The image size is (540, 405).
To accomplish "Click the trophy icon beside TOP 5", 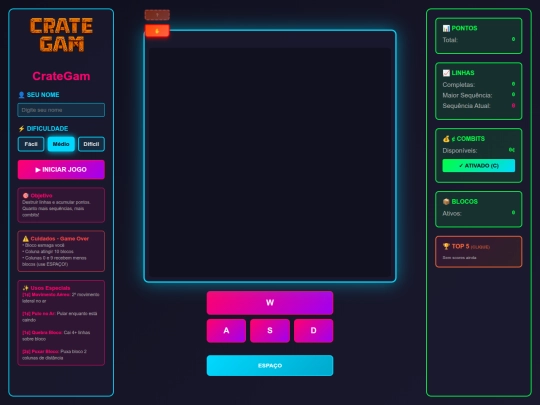I will [446, 246].
